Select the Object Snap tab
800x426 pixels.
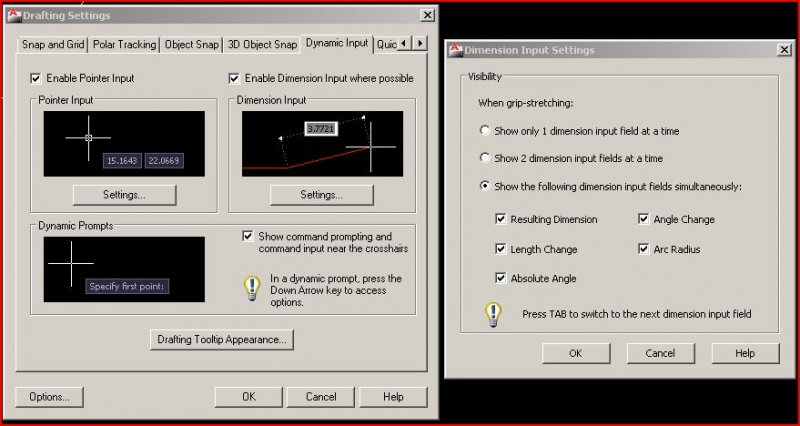[191, 44]
